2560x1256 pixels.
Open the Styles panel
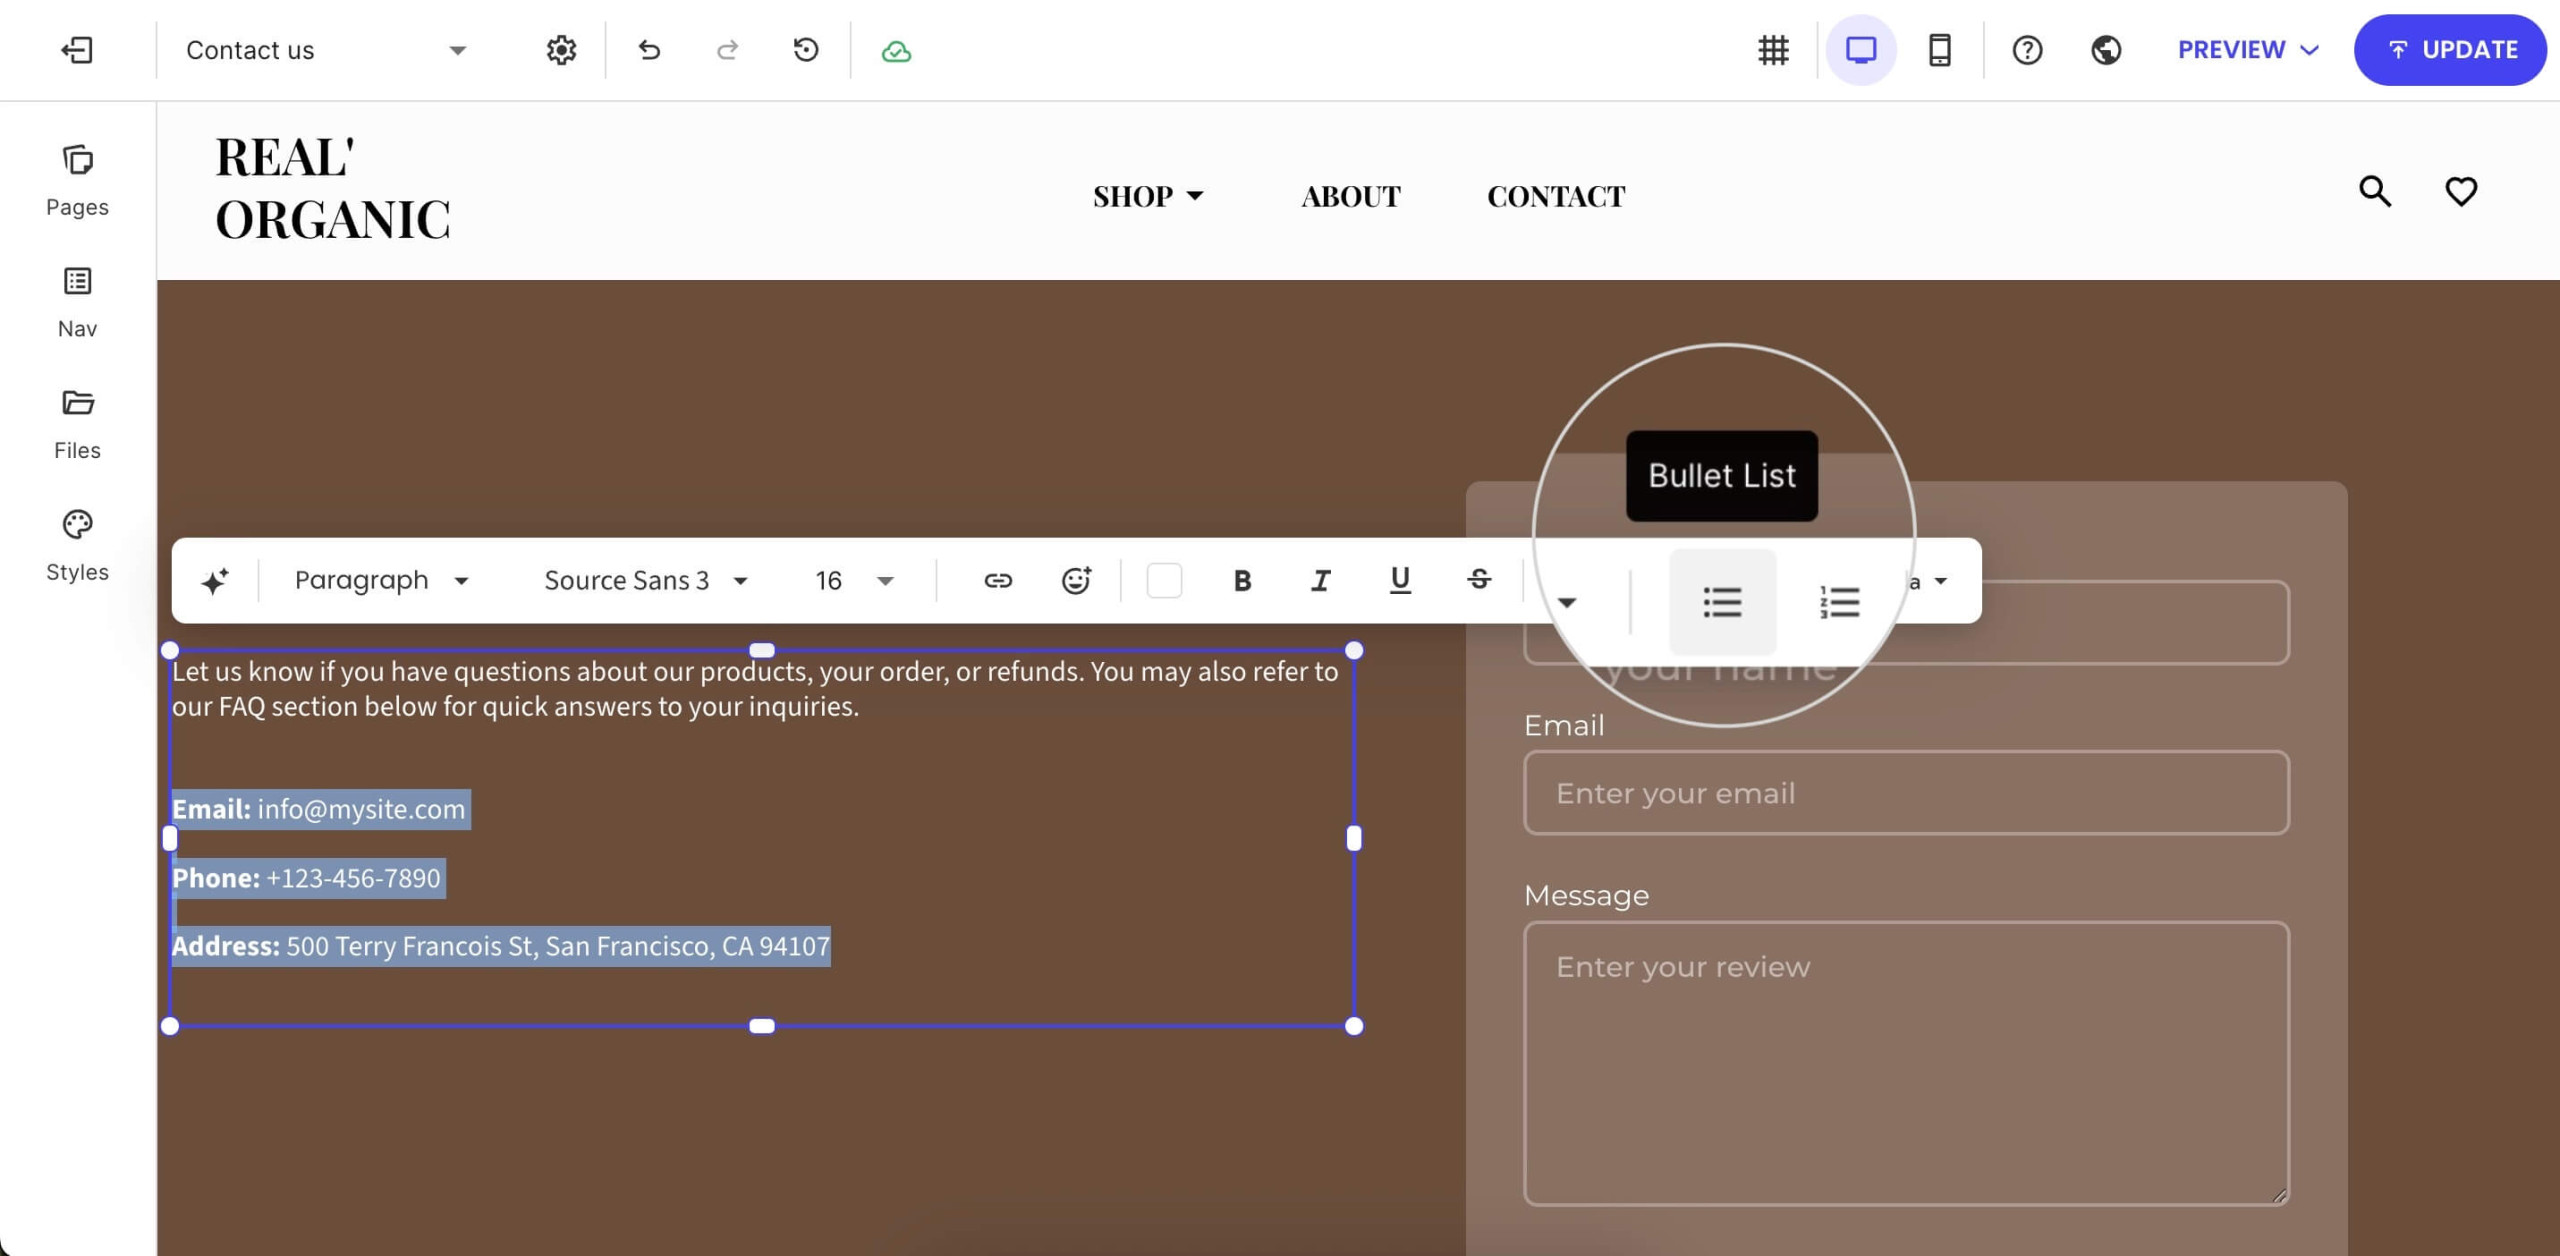77,547
